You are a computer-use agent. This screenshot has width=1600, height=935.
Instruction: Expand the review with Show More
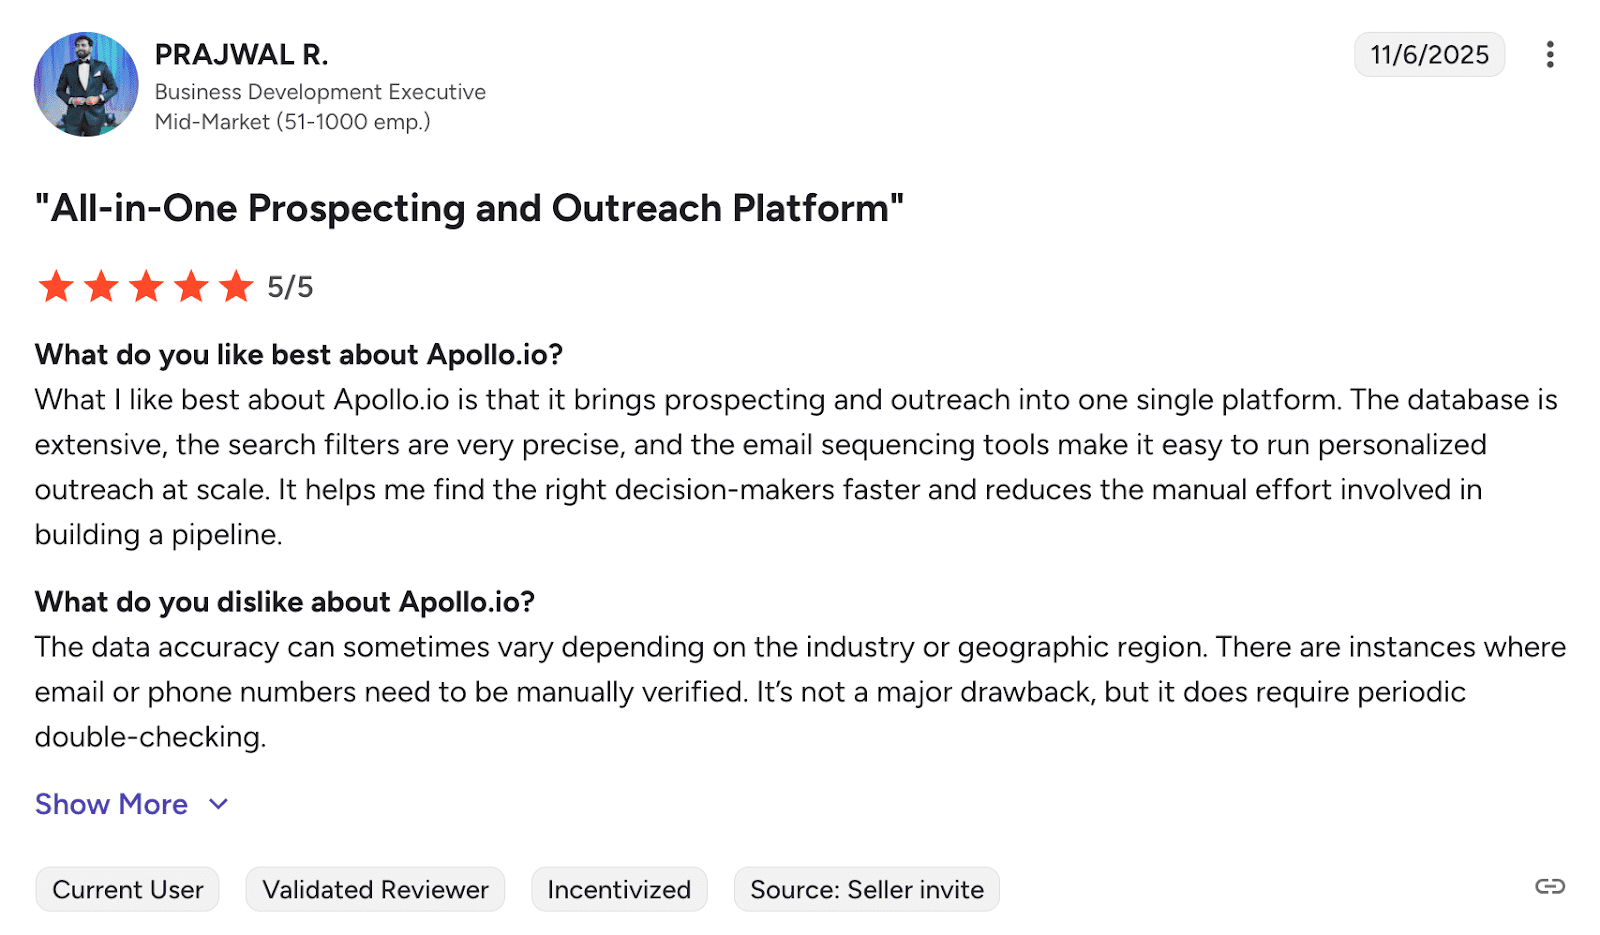point(111,804)
